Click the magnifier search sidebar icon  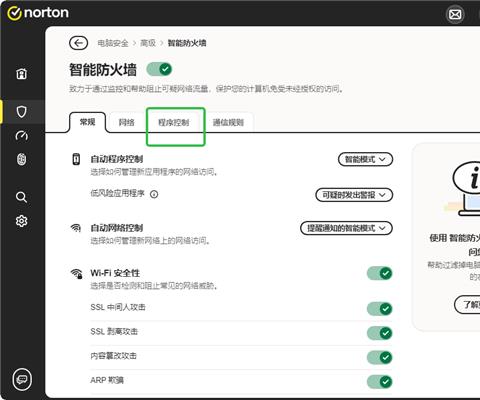tap(22, 197)
